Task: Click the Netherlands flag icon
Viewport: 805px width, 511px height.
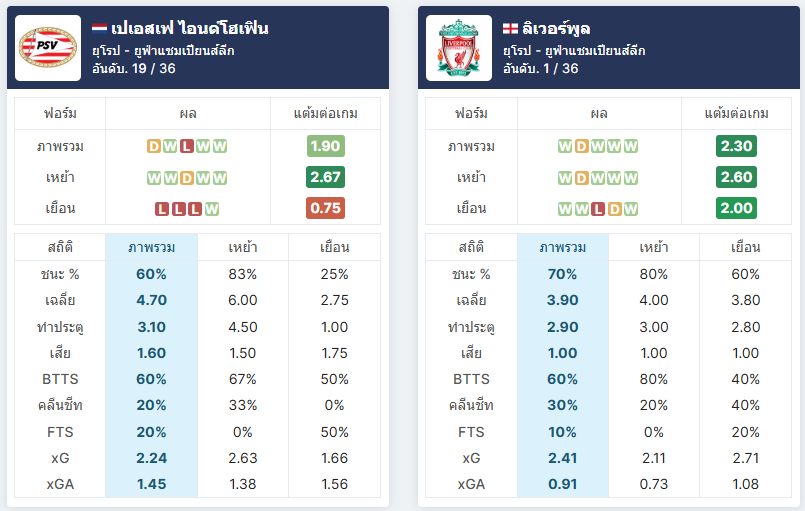Action: pos(99,28)
